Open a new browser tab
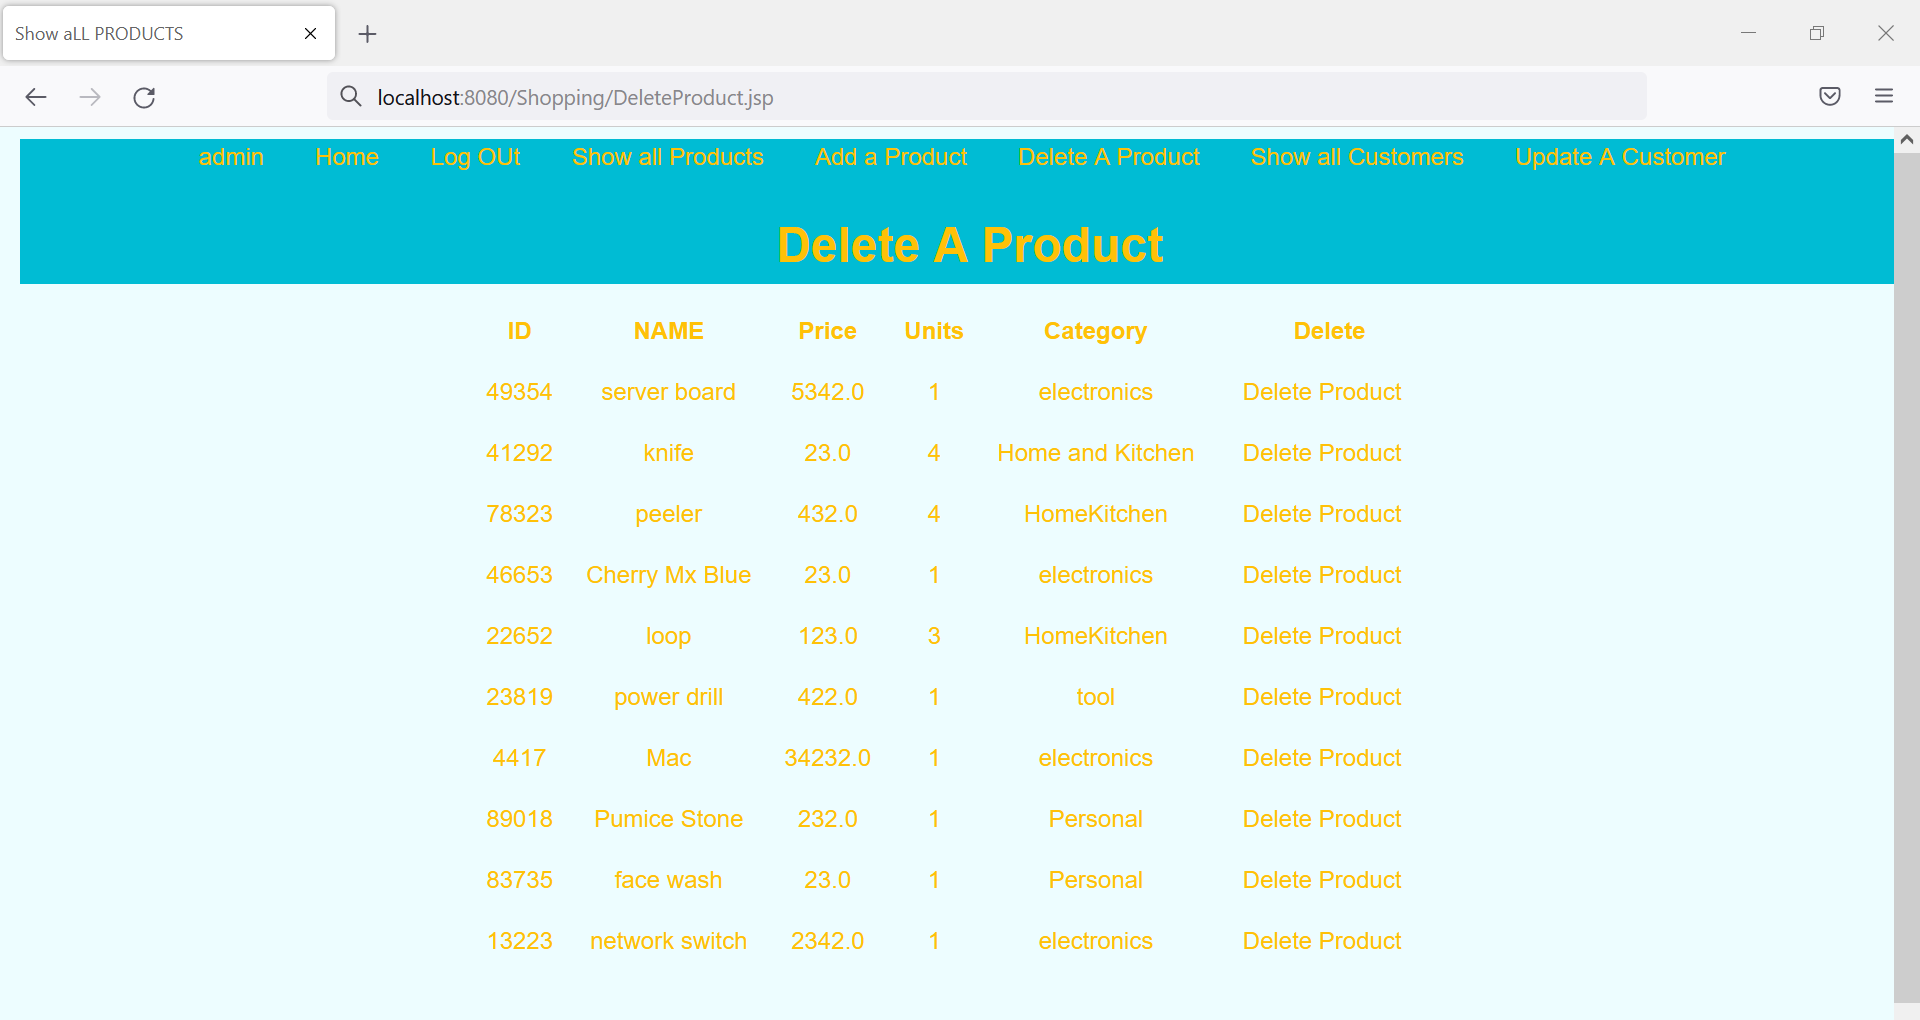 (x=367, y=34)
